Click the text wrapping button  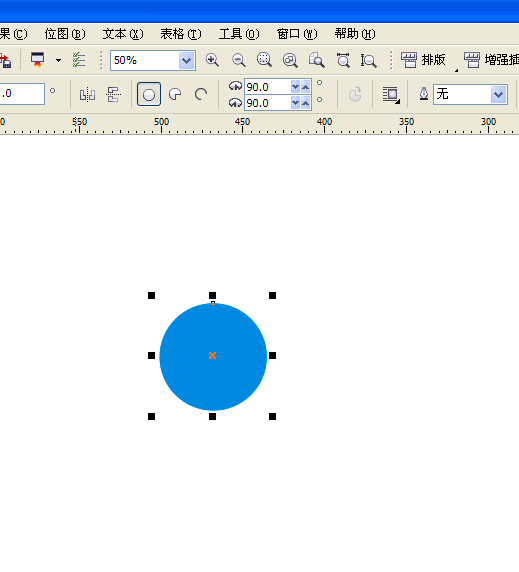pyautogui.click(x=391, y=95)
